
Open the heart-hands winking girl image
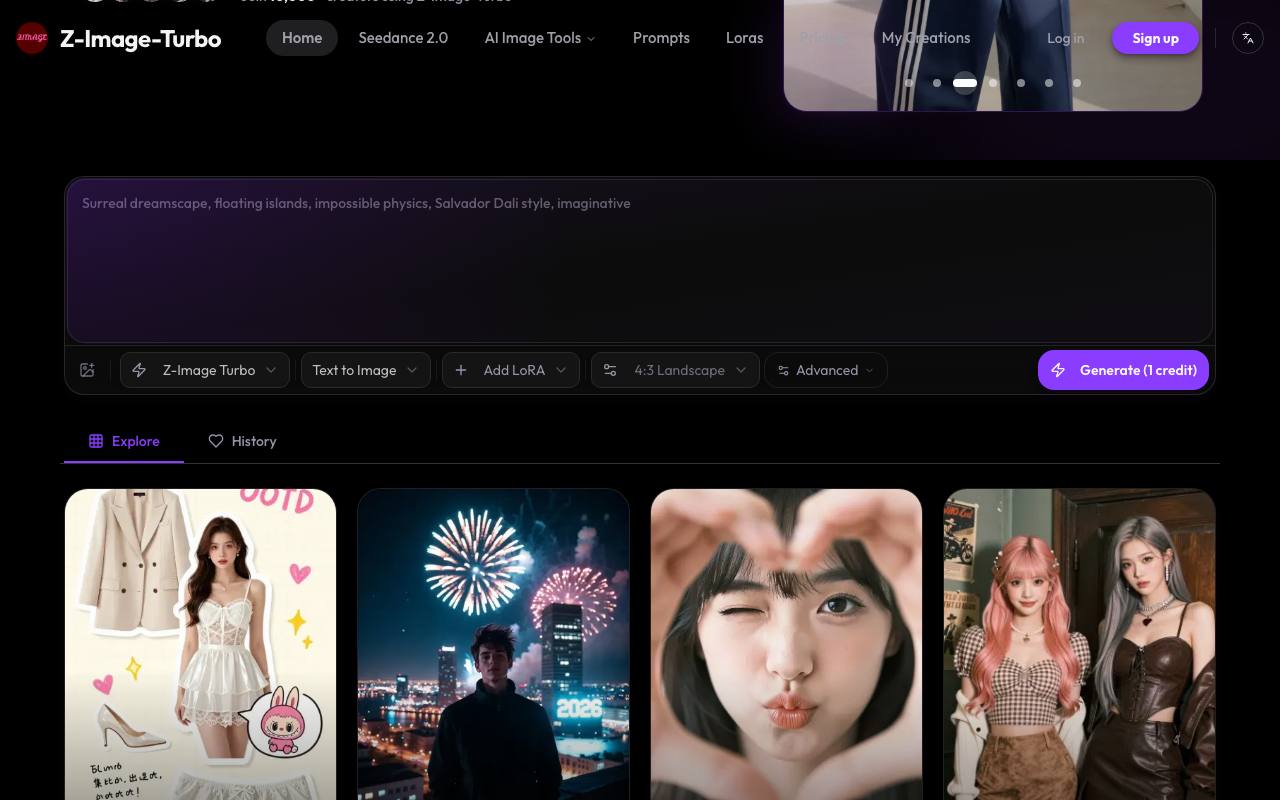click(786, 644)
